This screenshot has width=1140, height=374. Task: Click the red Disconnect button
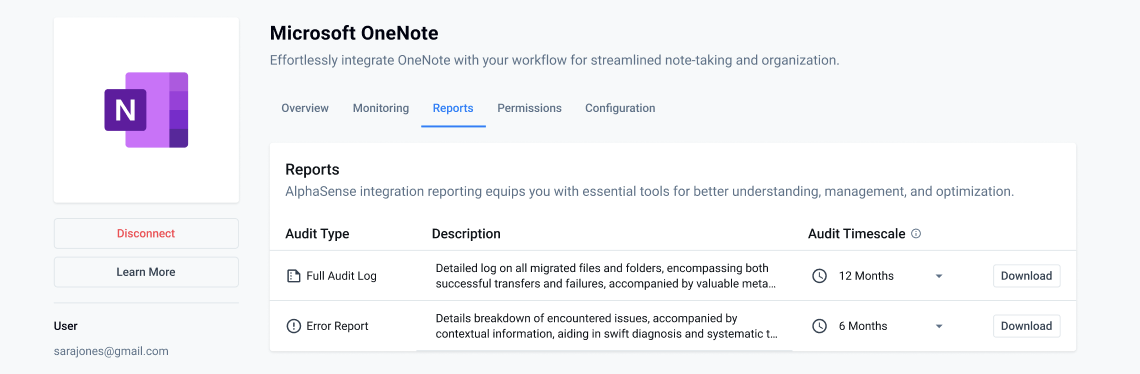click(x=146, y=234)
